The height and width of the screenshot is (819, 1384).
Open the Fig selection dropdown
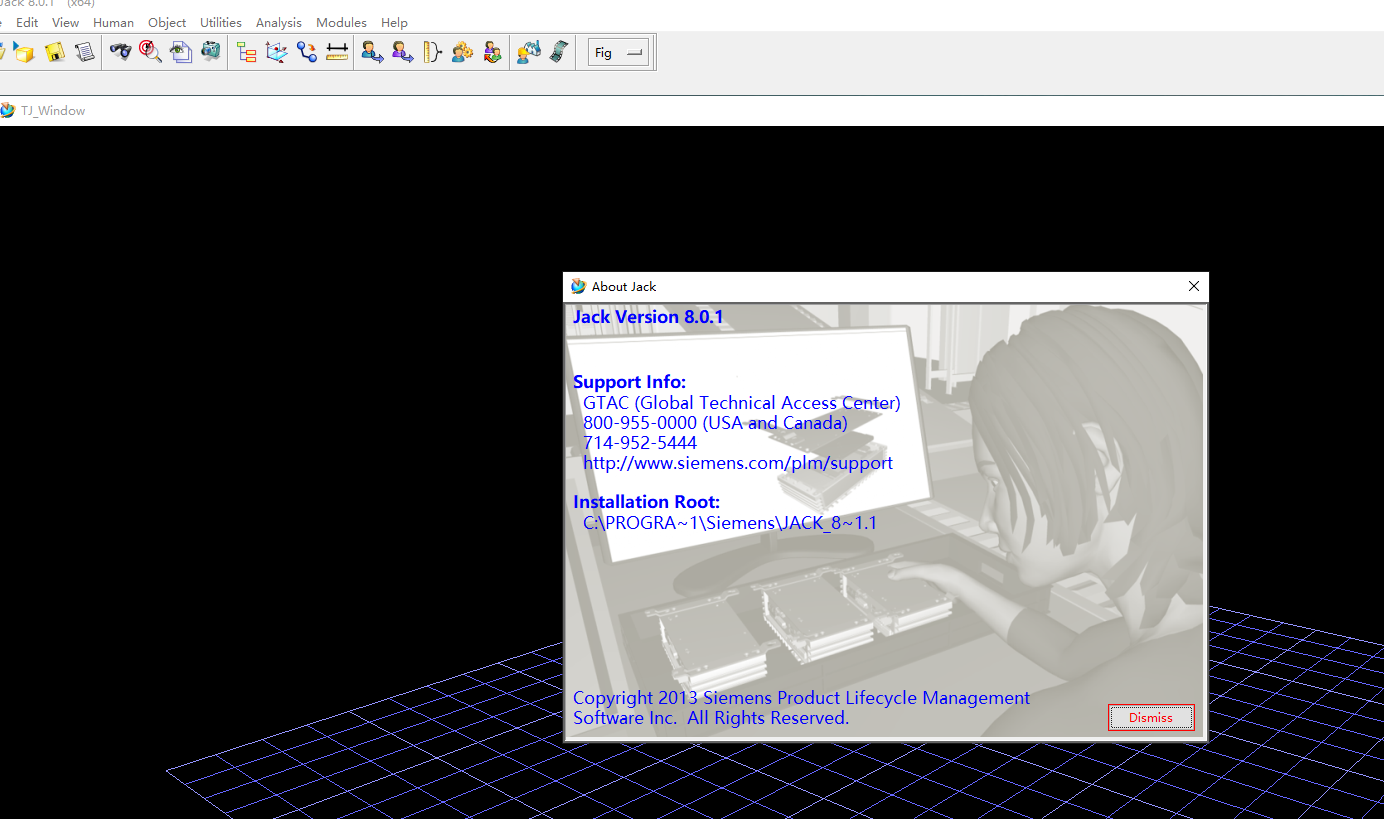point(618,53)
